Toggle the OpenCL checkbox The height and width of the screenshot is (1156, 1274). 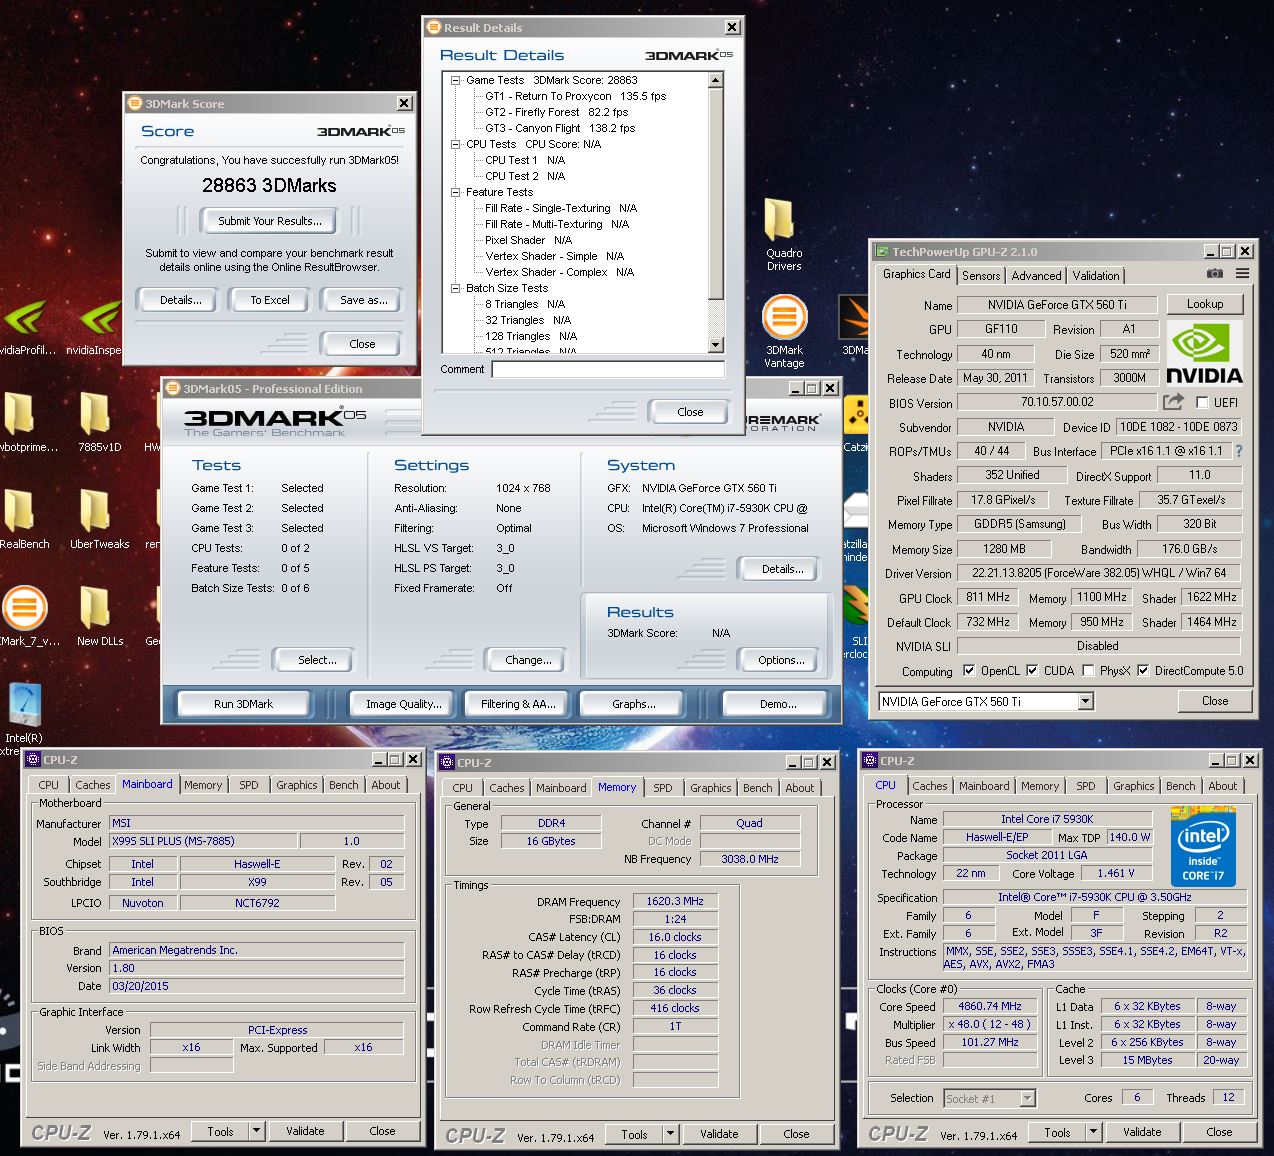968,671
